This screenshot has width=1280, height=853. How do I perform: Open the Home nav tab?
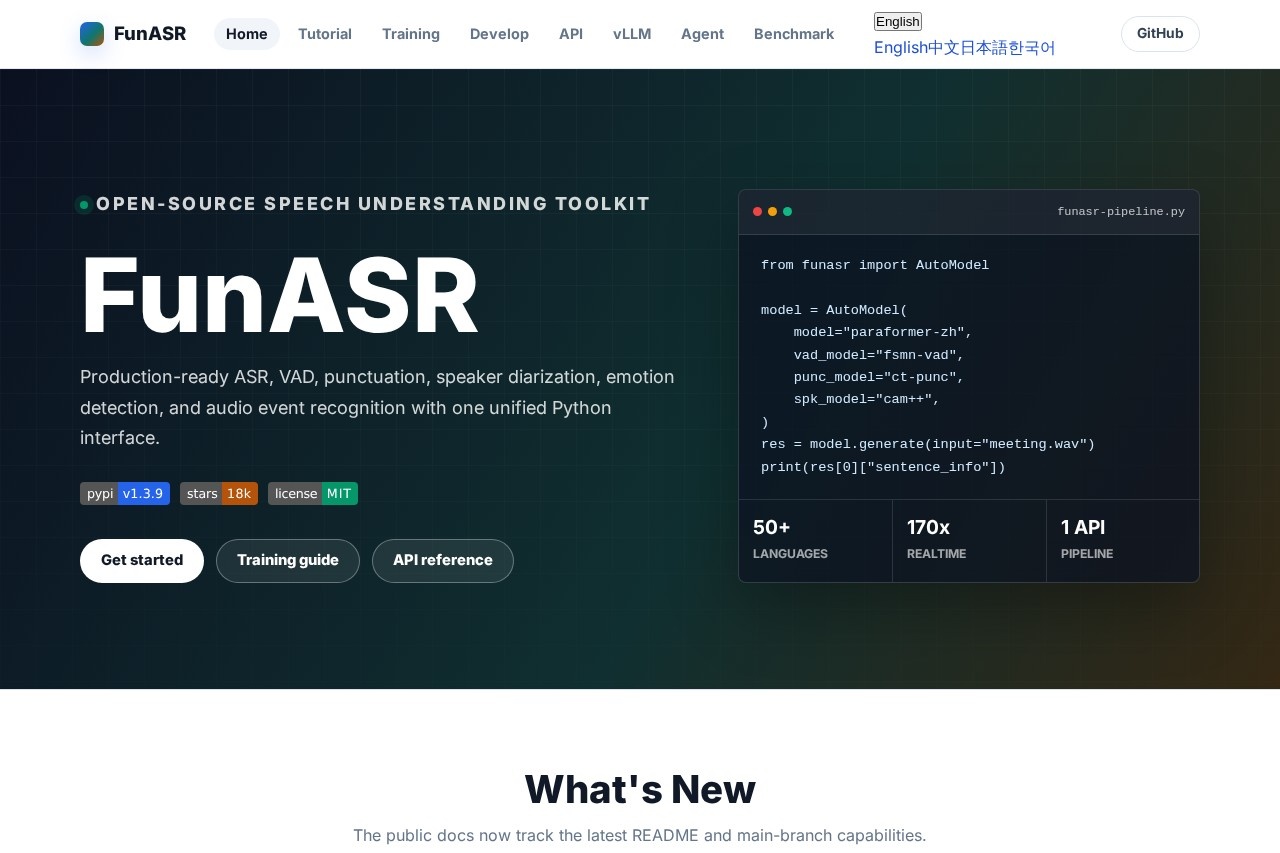pyautogui.click(x=247, y=34)
